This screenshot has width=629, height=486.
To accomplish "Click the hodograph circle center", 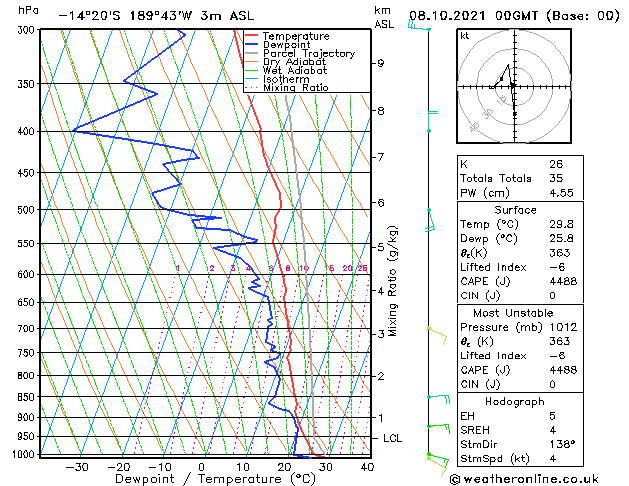I will click(514, 86).
